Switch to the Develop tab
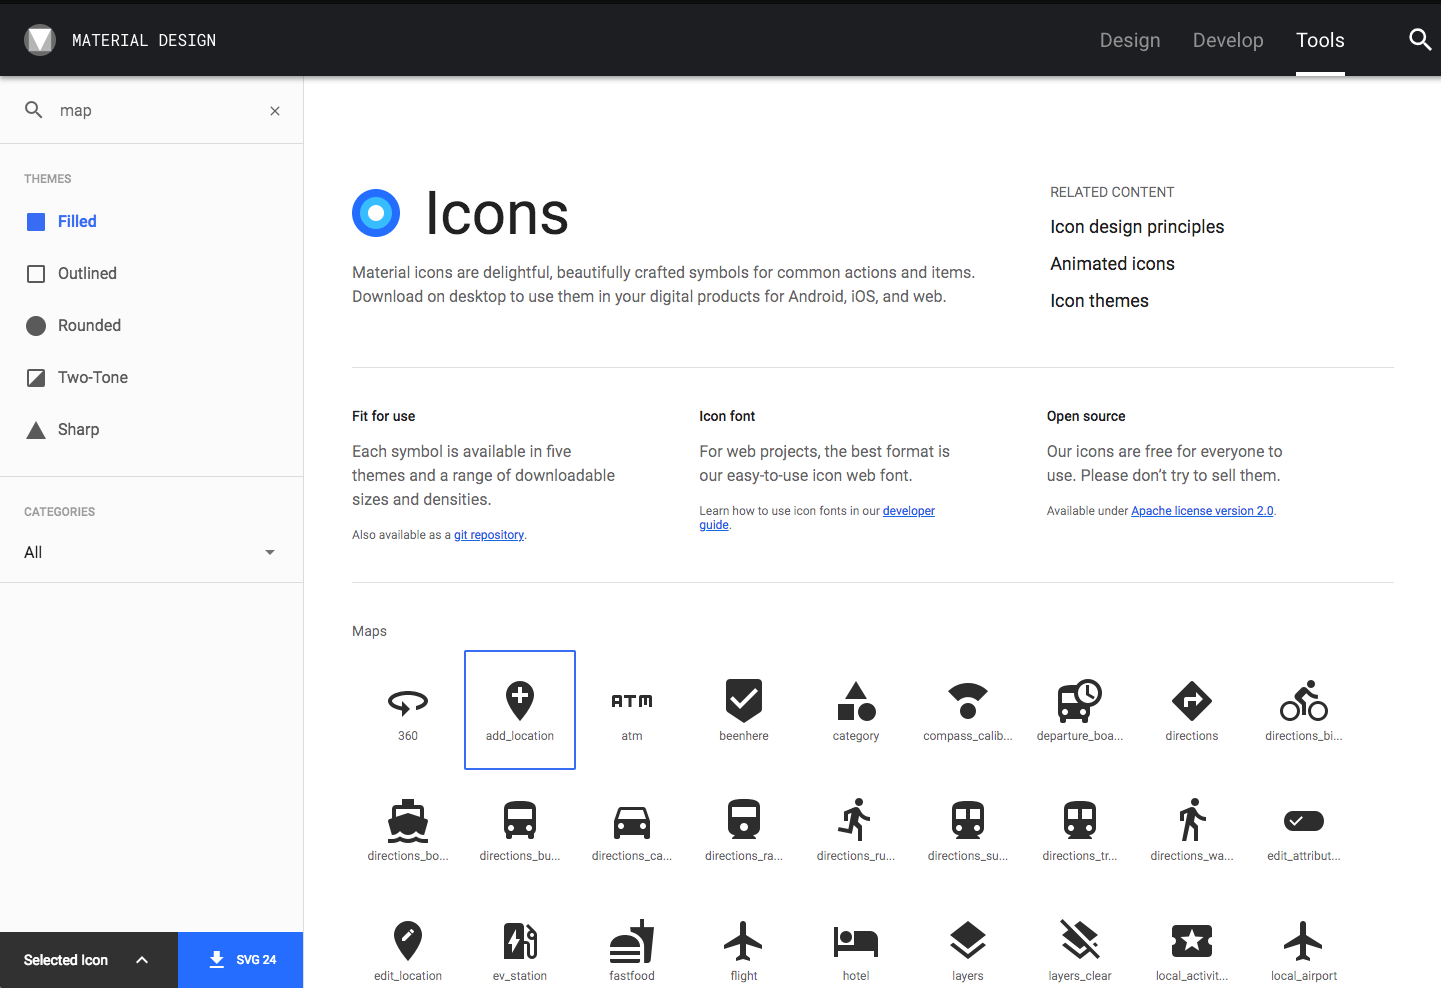The image size is (1441, 988). (1227, 40)
